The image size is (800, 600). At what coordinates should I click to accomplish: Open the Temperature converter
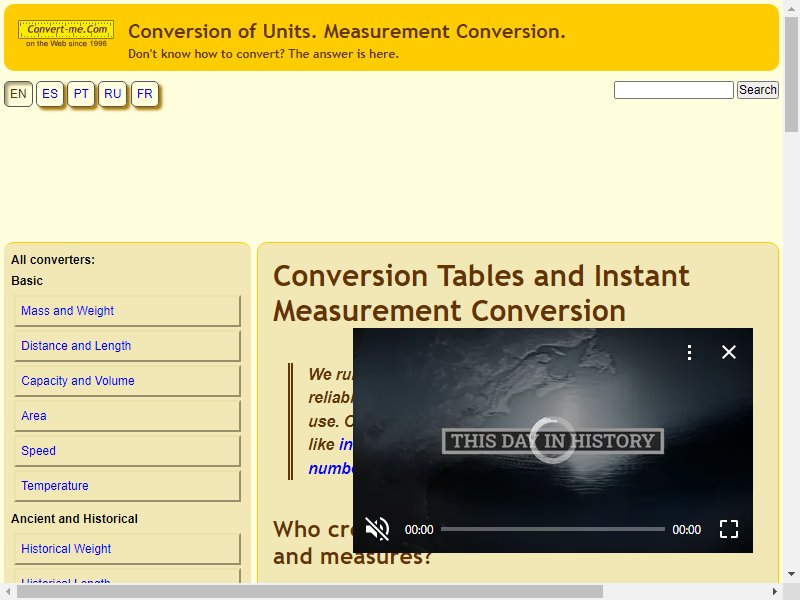[127, 486]
